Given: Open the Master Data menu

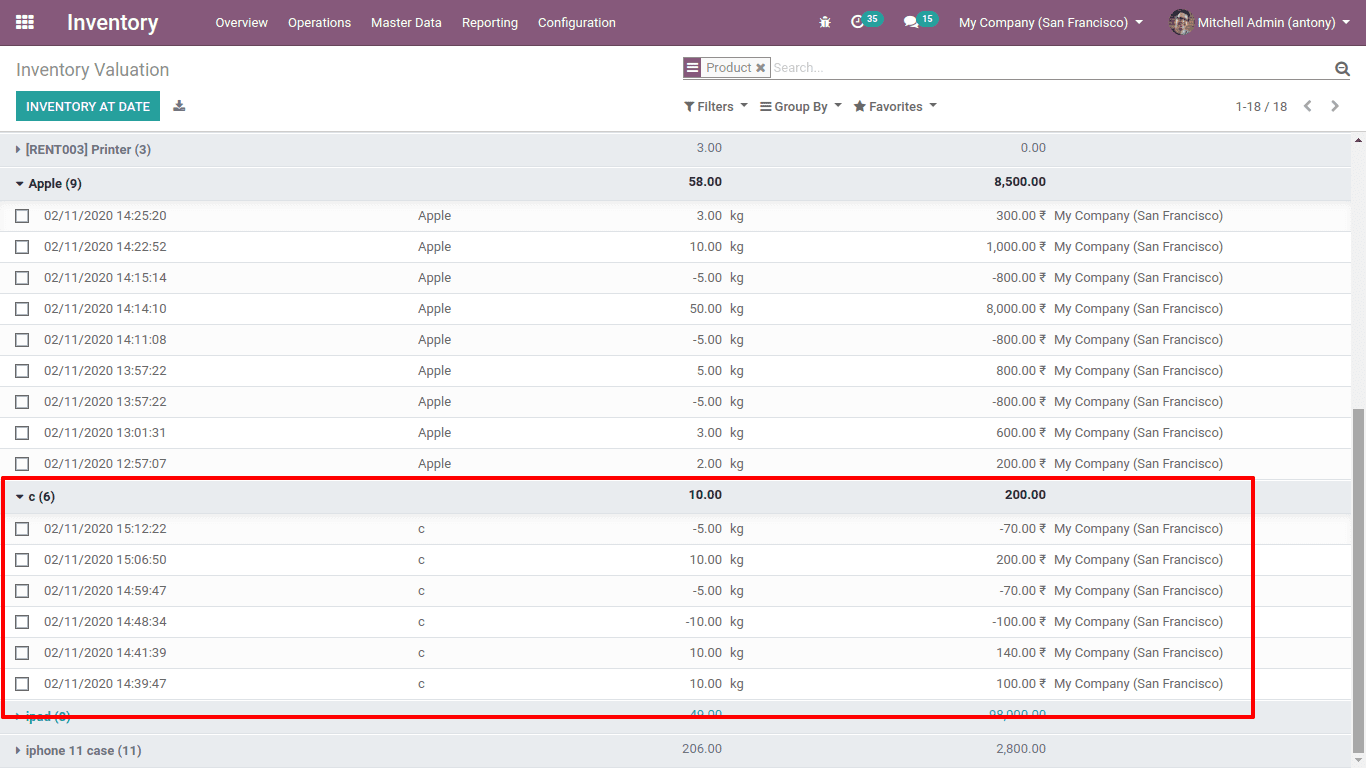Looking at the screenshot, I should pyautogui.click(x=406, y=22).
